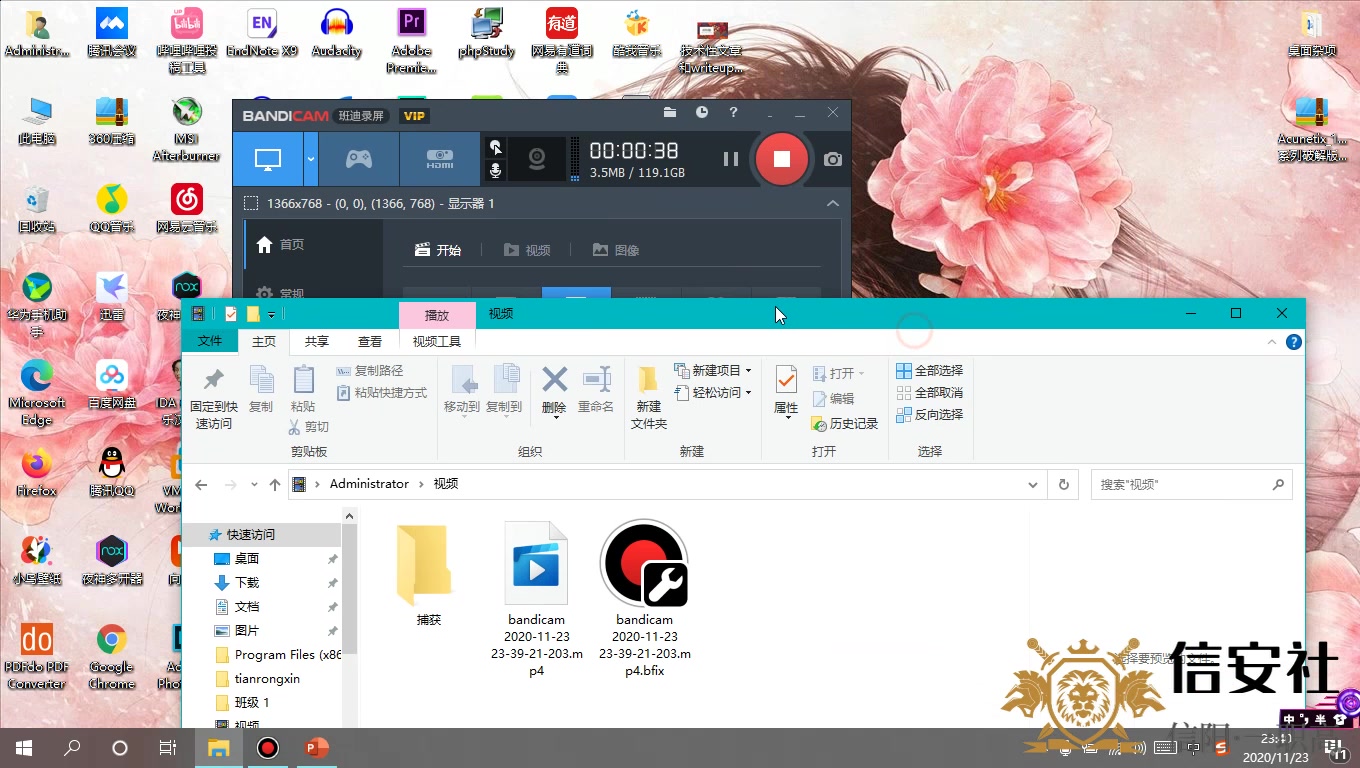The image size is (1360, 768).
Task: Open Windows Start menu
Action: (24, 748)
